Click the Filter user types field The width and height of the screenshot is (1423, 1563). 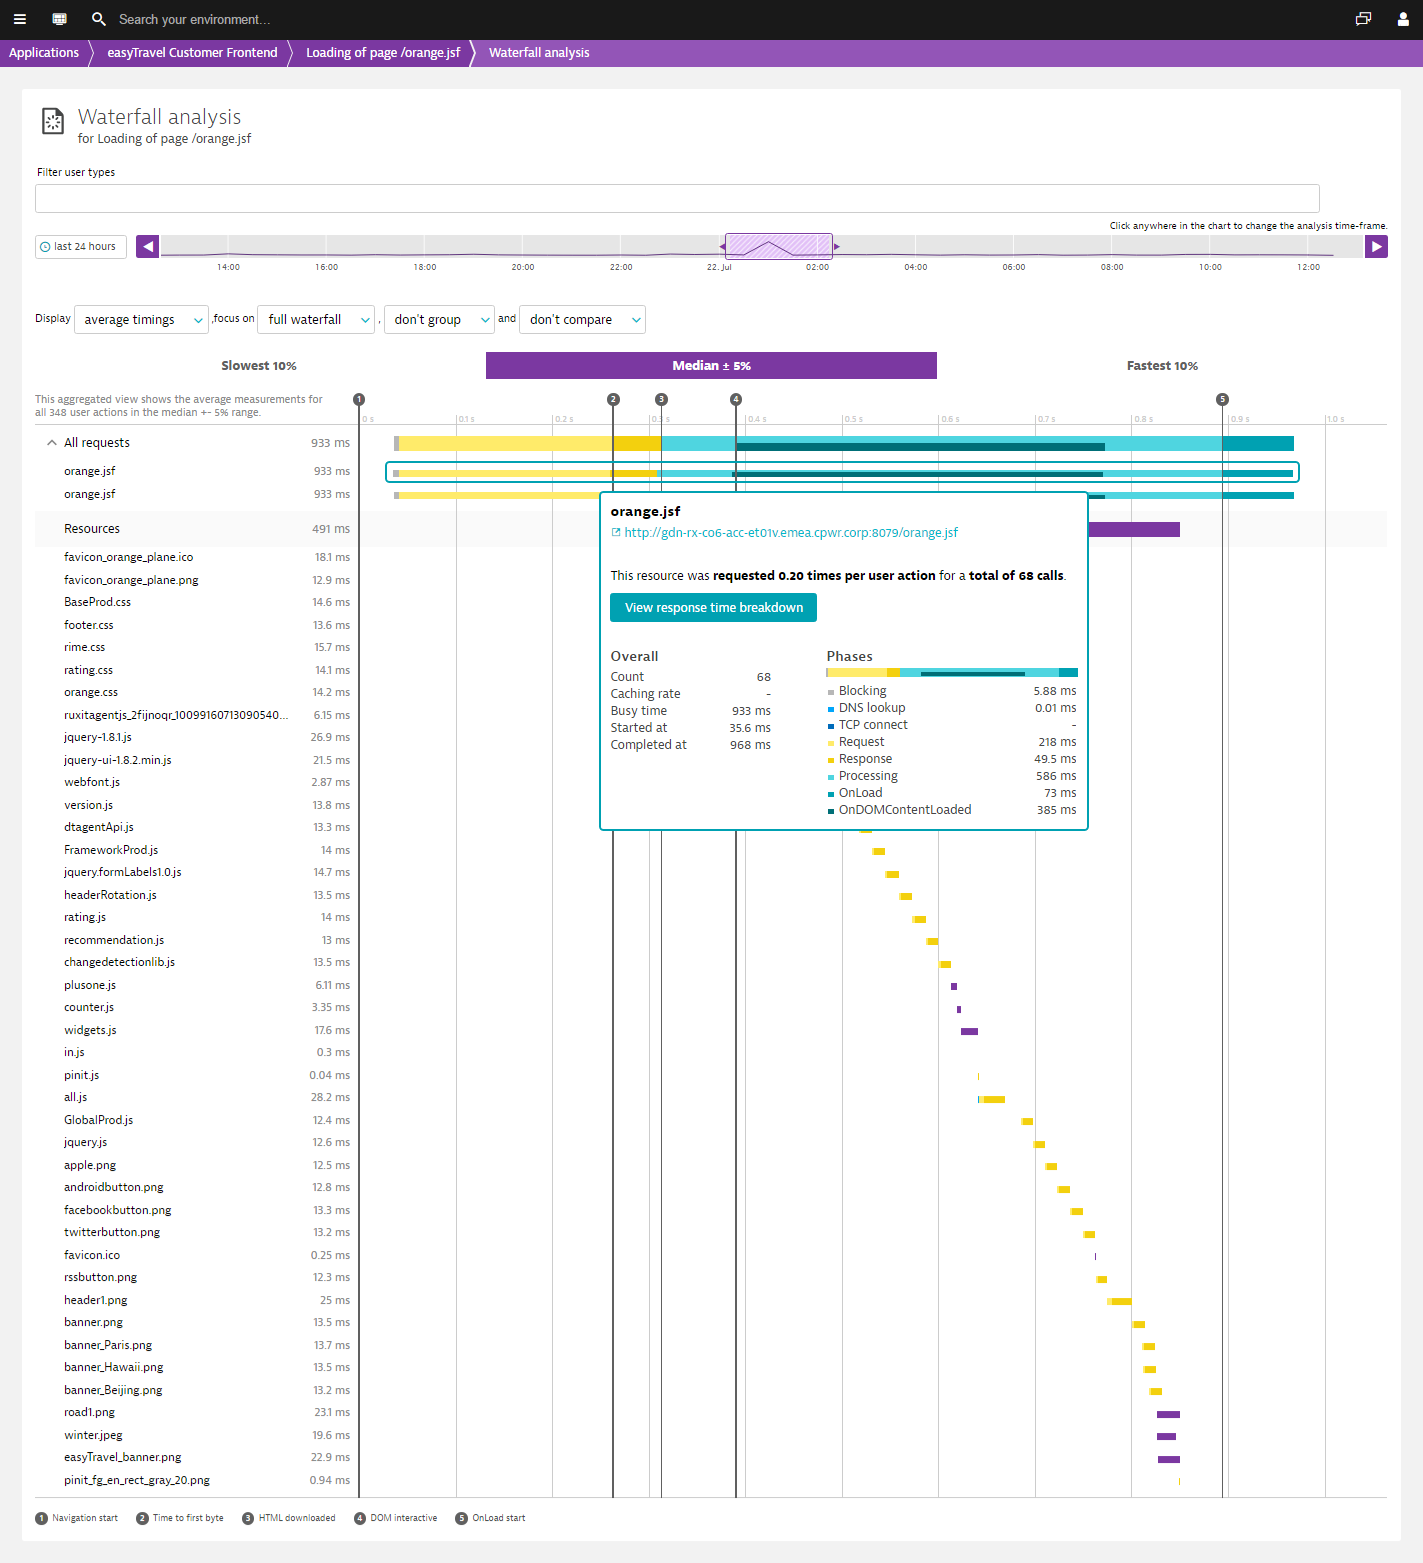click(x=677, y=198)
